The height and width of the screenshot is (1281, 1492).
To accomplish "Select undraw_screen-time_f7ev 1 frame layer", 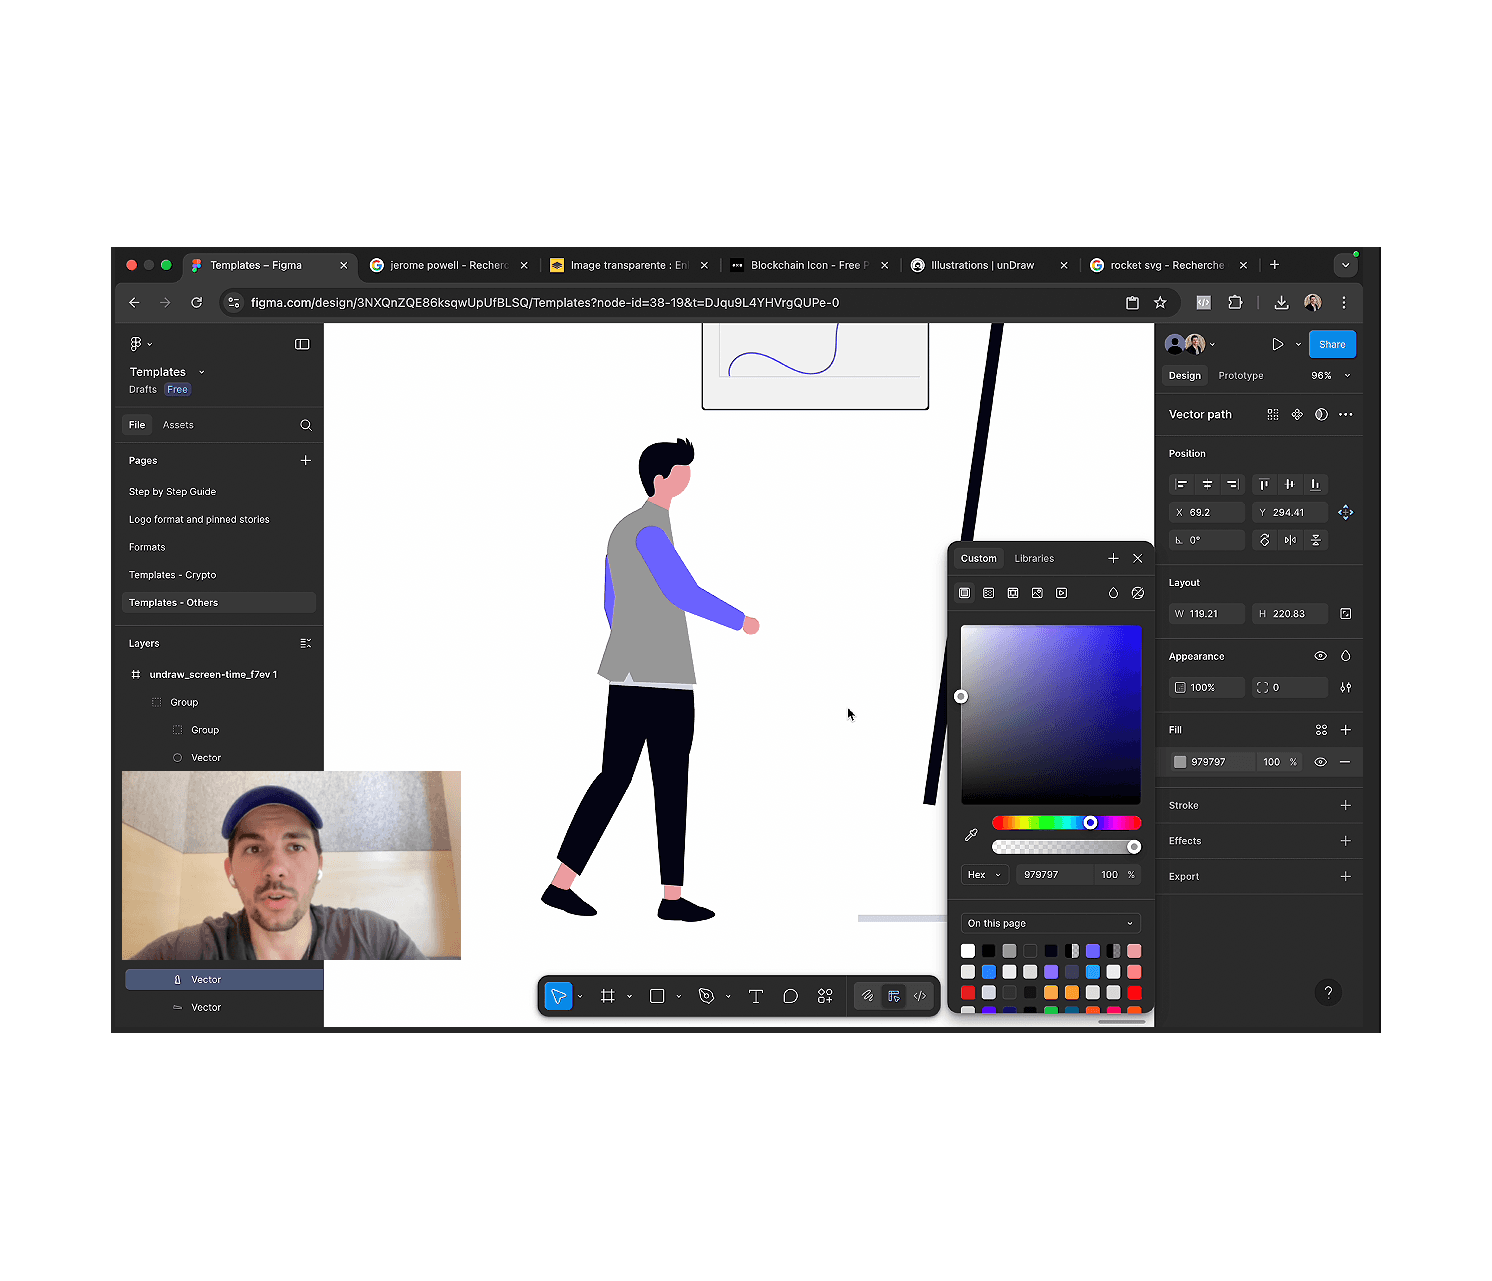I will 220,675.
